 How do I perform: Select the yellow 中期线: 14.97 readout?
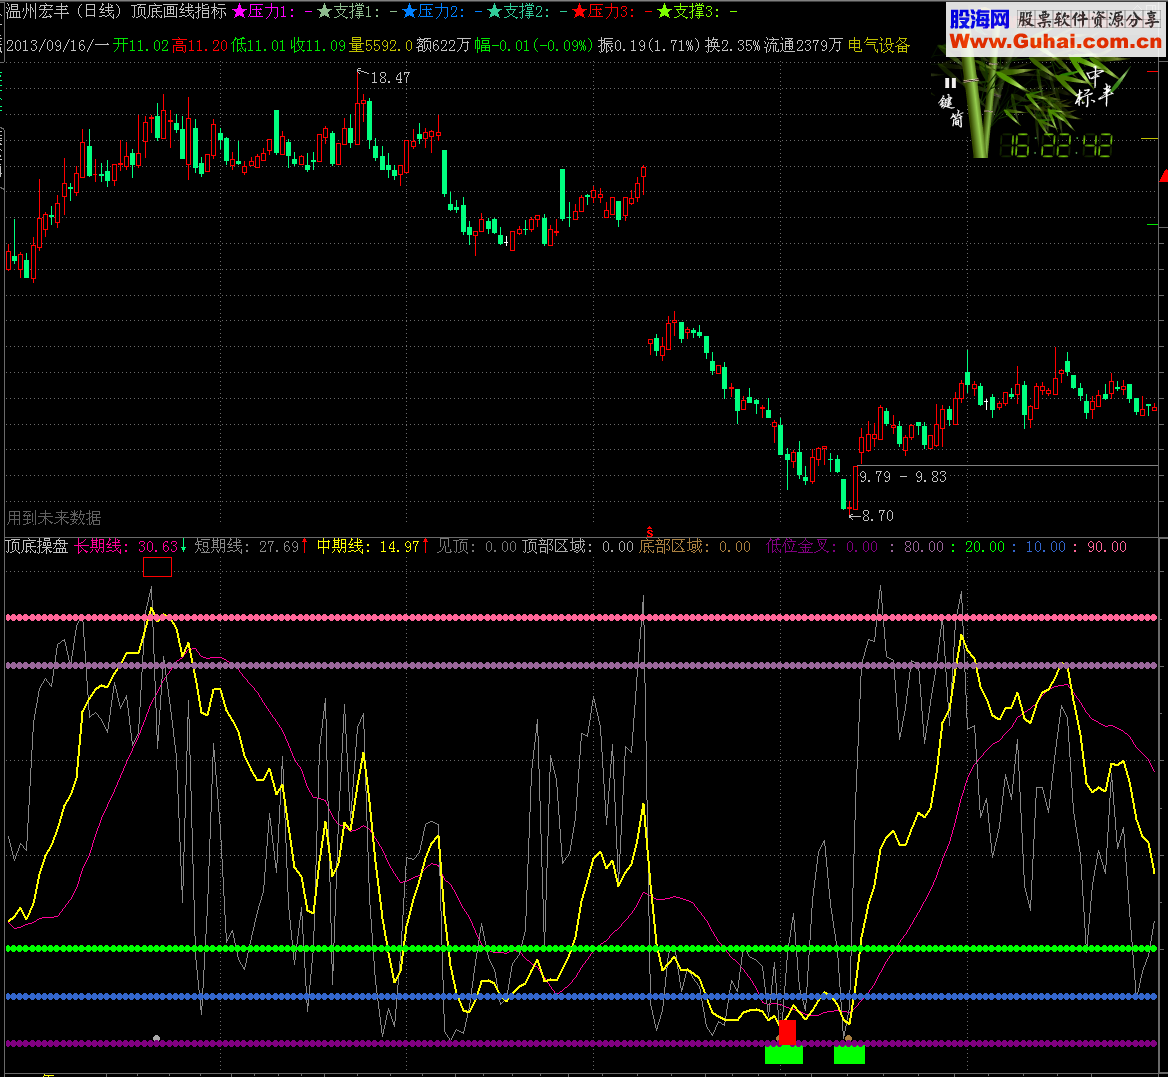[368, 547]
